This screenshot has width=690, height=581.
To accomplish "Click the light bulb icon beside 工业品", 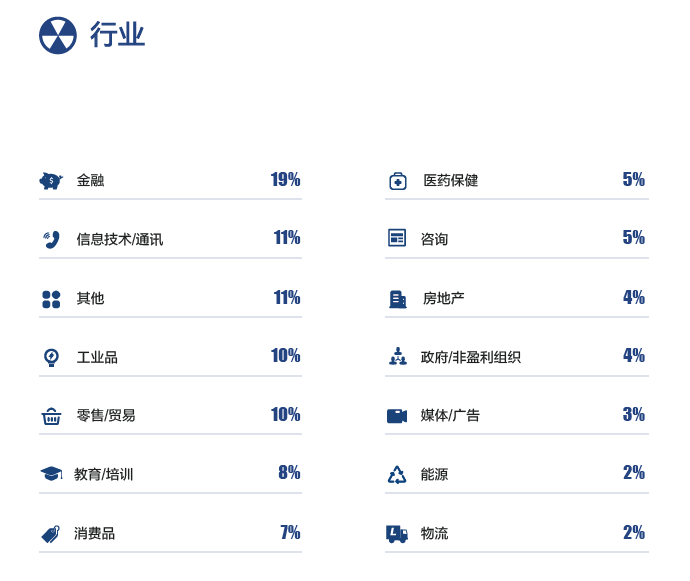I will (51, 357).
